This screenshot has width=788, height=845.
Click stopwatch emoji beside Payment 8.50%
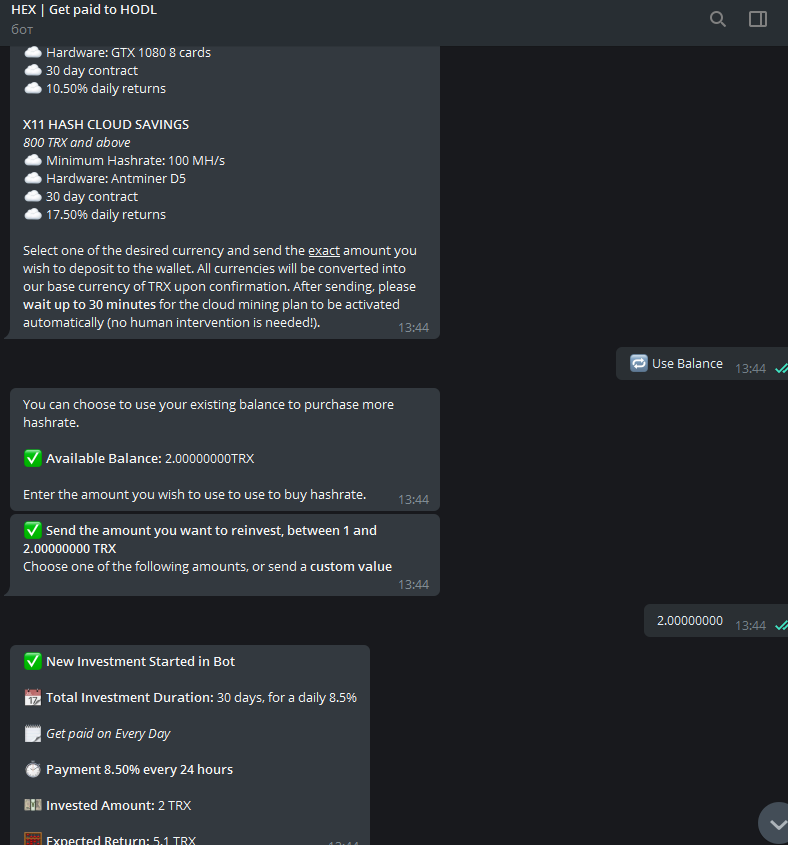(33, 770)
